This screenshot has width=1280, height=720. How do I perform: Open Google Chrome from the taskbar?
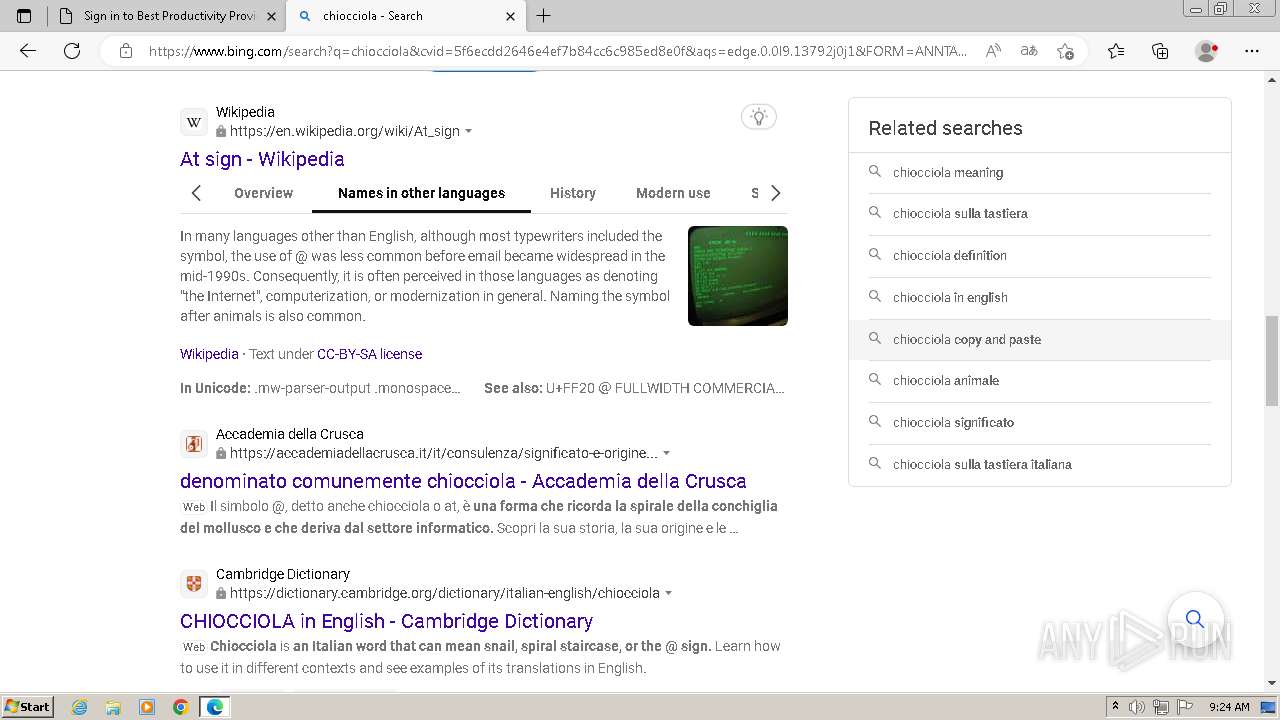(180, 707)
